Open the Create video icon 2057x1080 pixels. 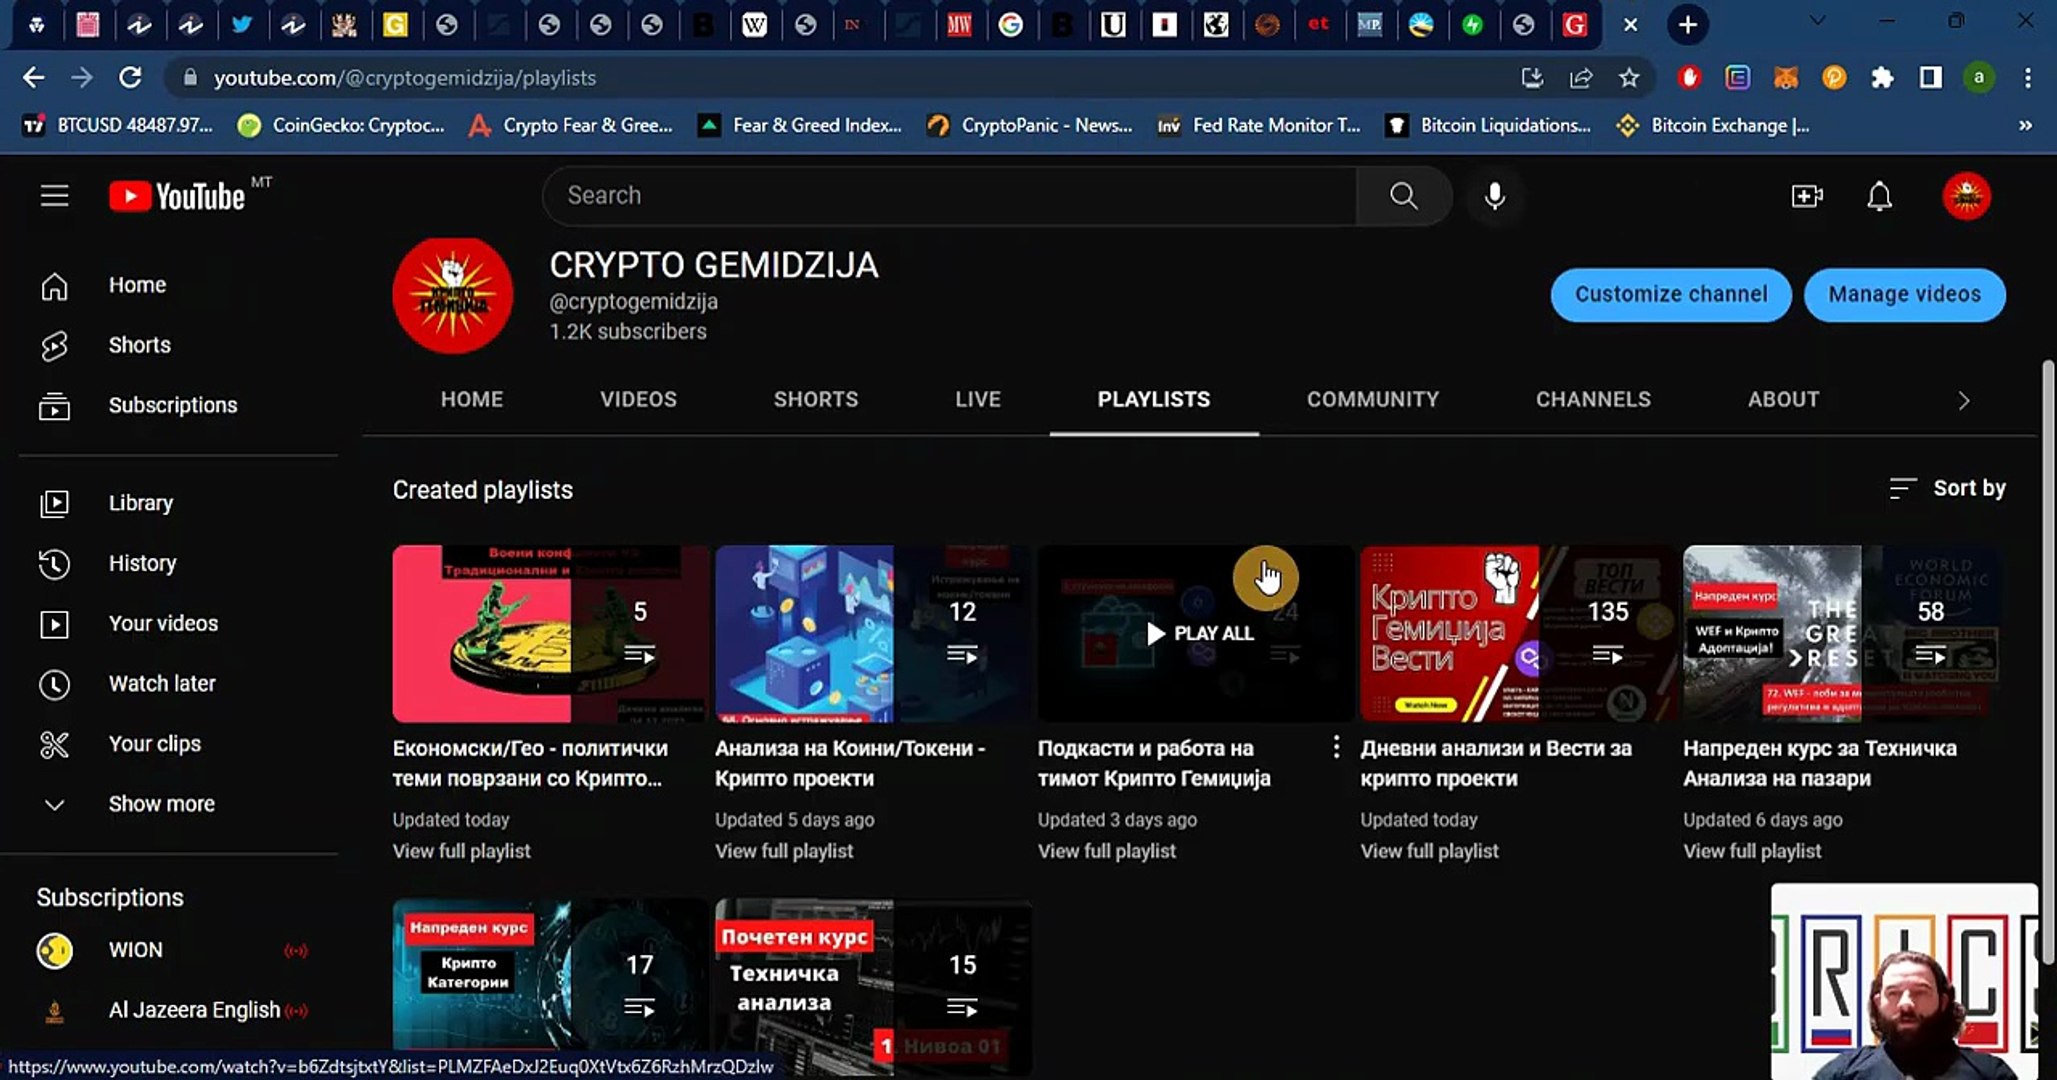point(1806,196)
